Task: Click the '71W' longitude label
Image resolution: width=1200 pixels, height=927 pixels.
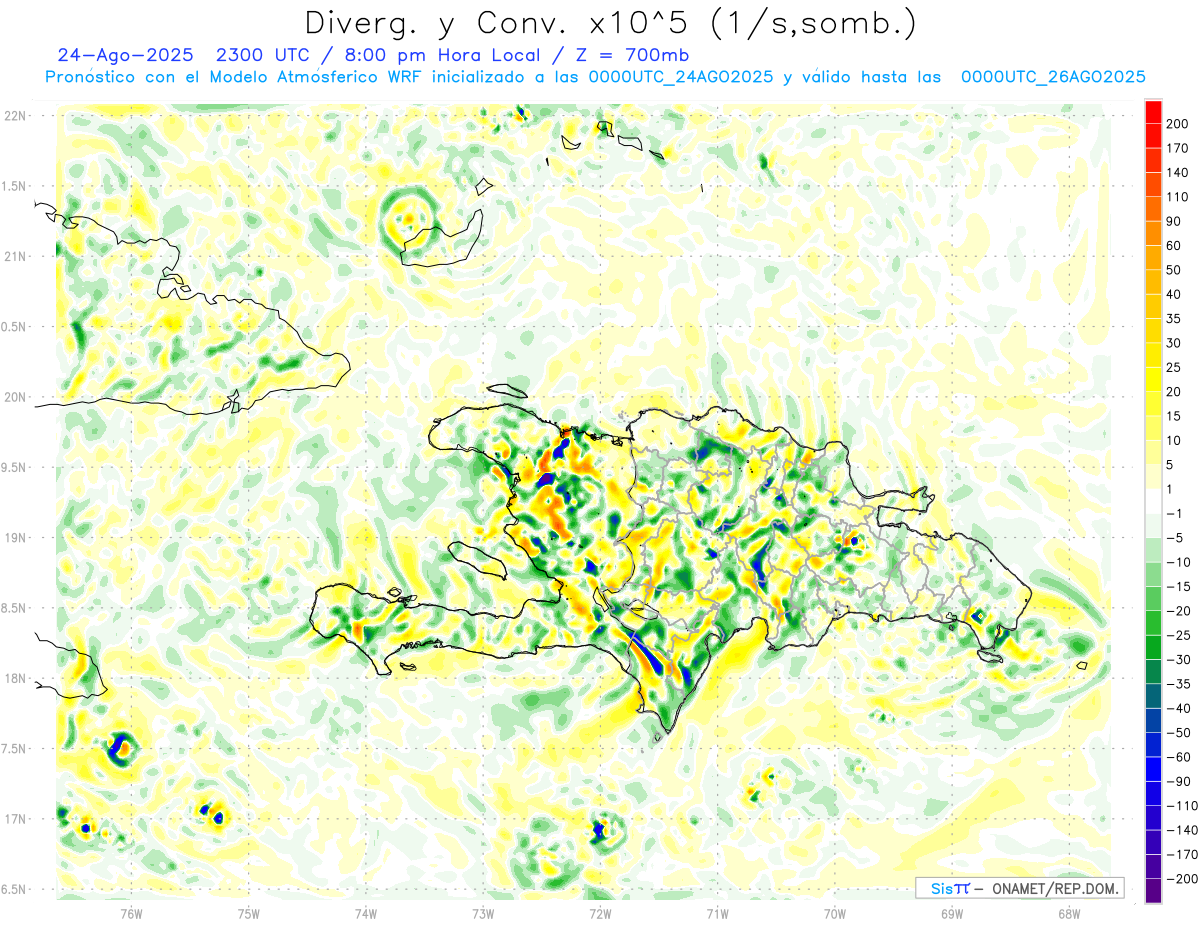Action: tap(717, 913)
